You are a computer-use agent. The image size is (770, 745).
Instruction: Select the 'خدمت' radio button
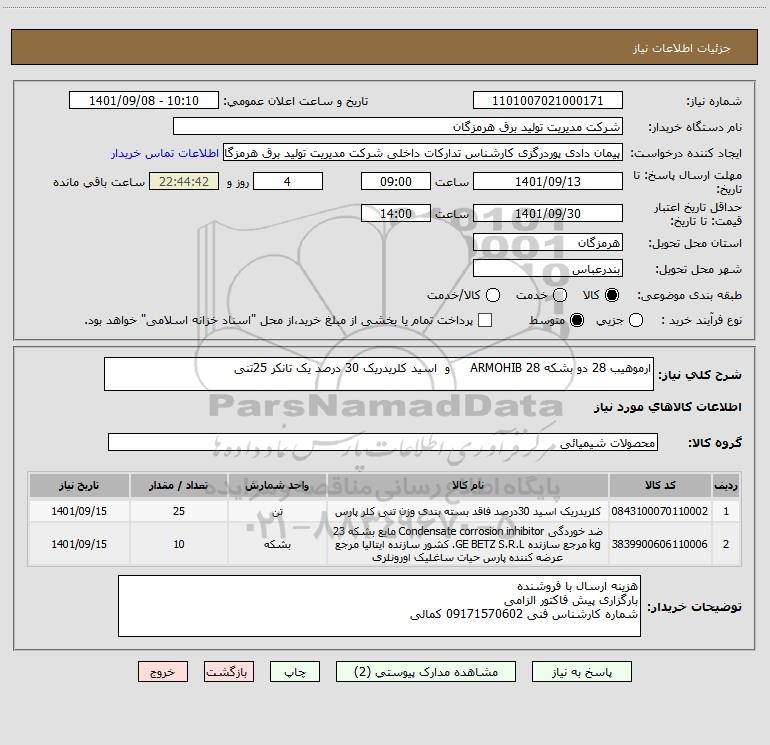pos(560,295)
